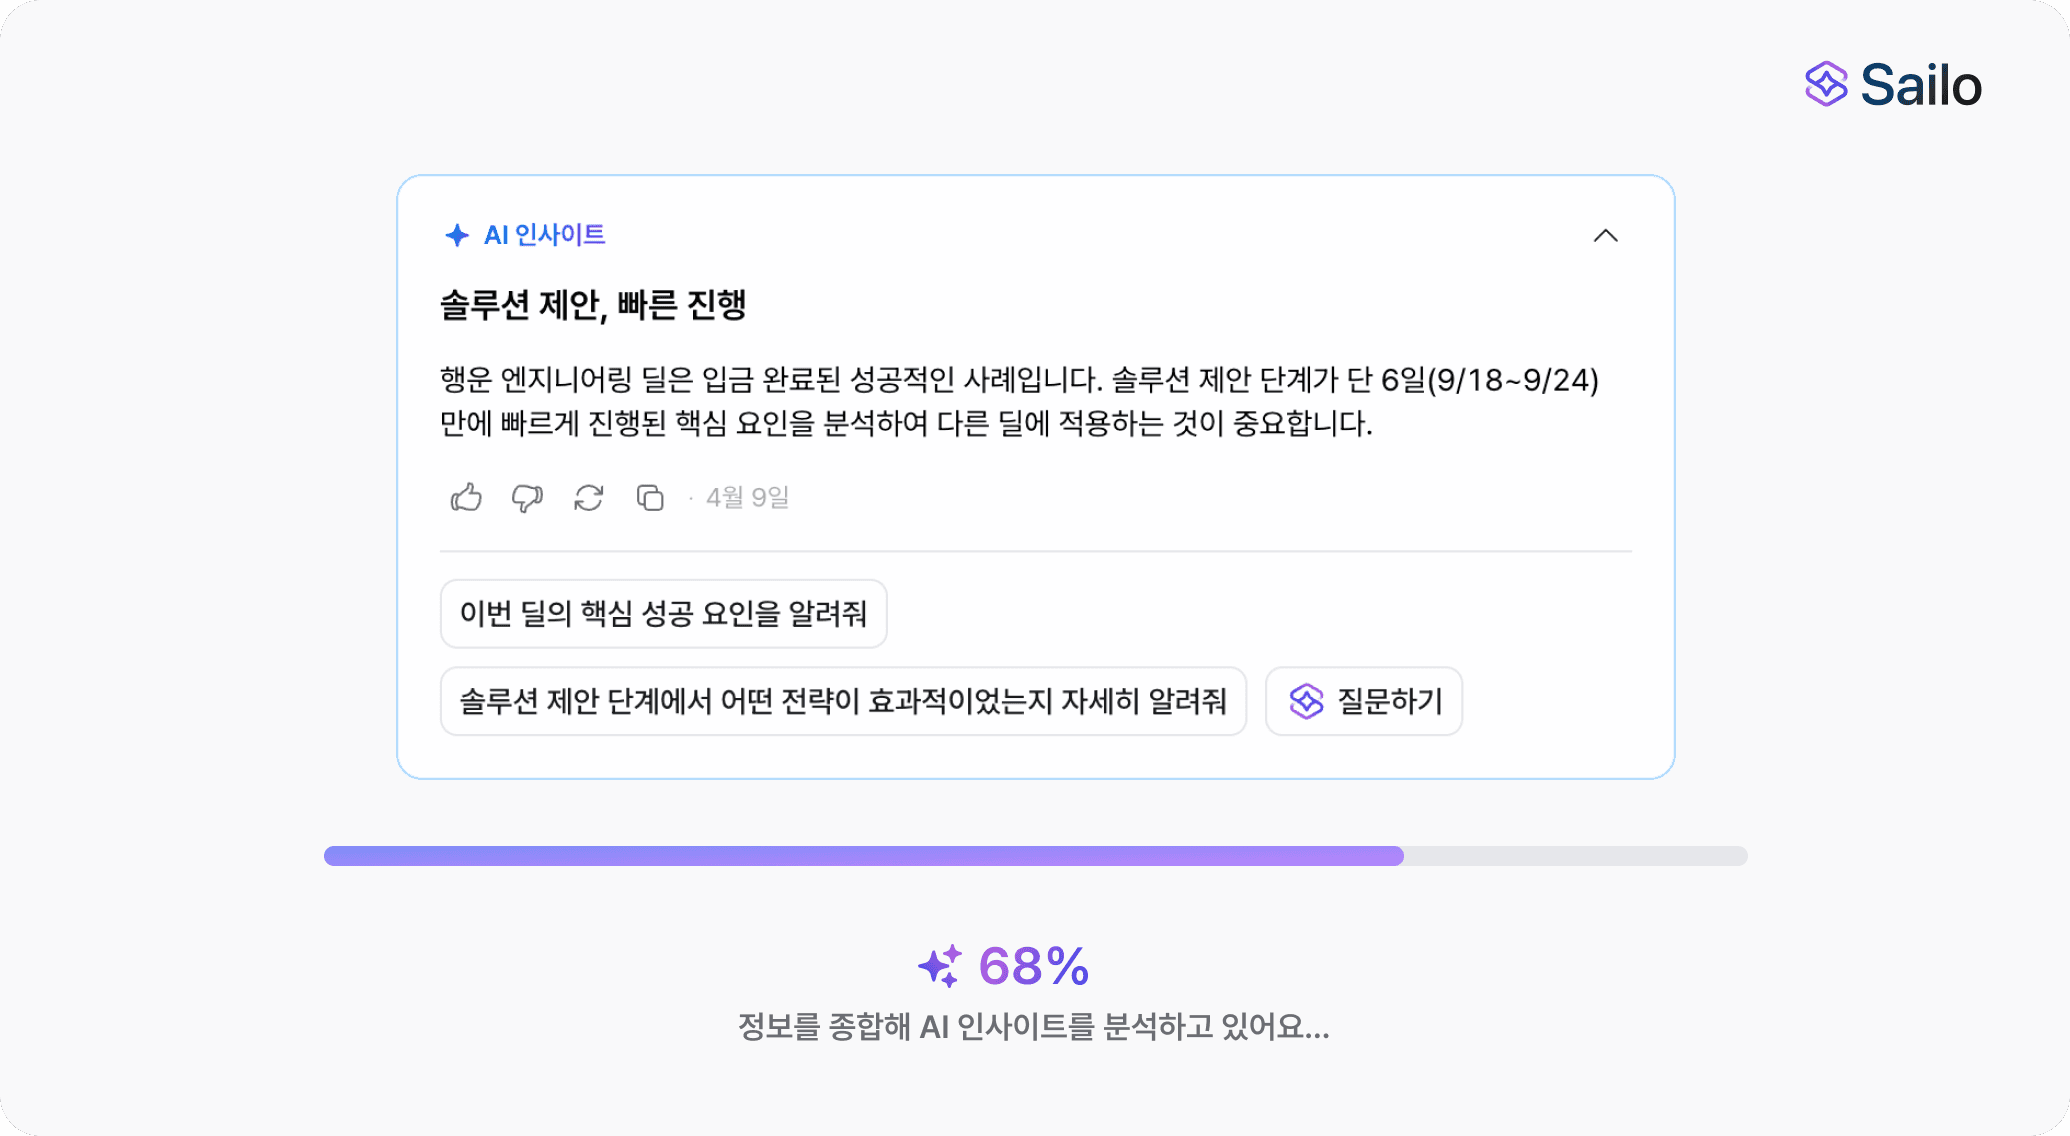Regenerate the insight with refresh icon
This screenshot has width=2070, height=1136.
(x=589, y=497)
